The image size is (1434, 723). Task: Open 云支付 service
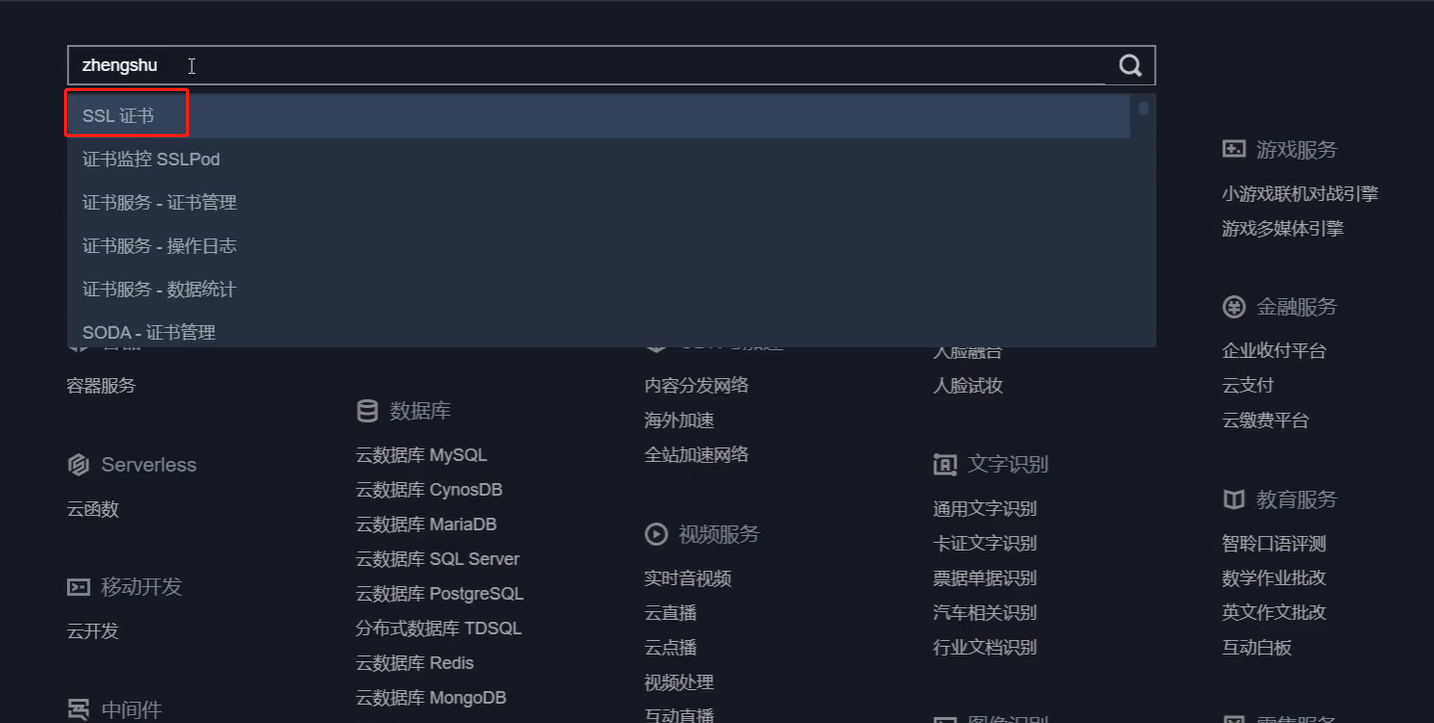(1248, 386)
